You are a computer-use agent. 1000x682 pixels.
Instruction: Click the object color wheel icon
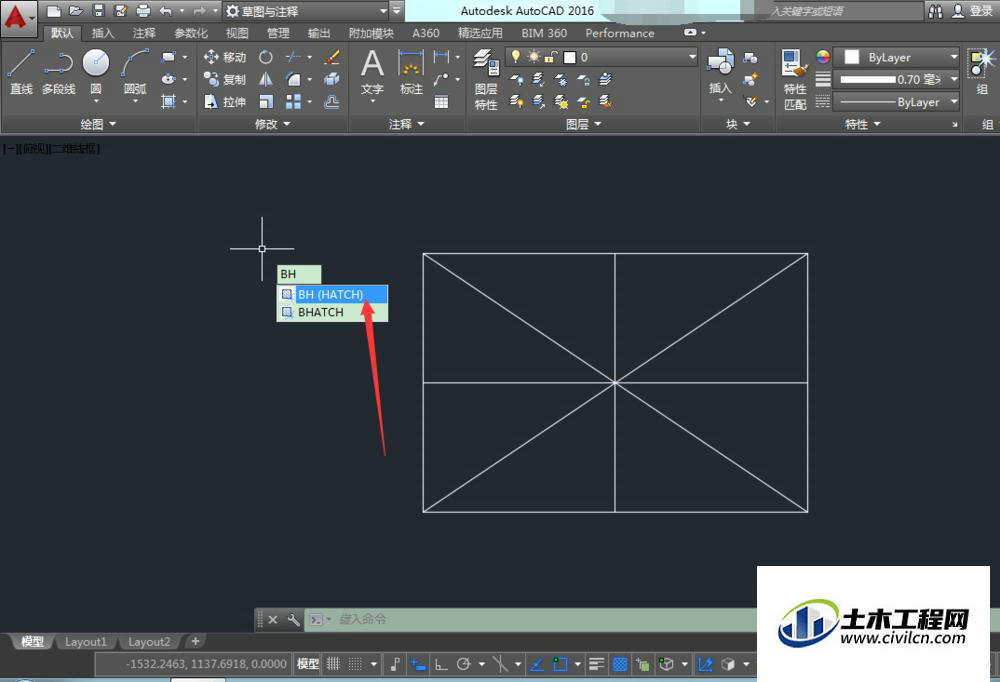pos(823,57)
